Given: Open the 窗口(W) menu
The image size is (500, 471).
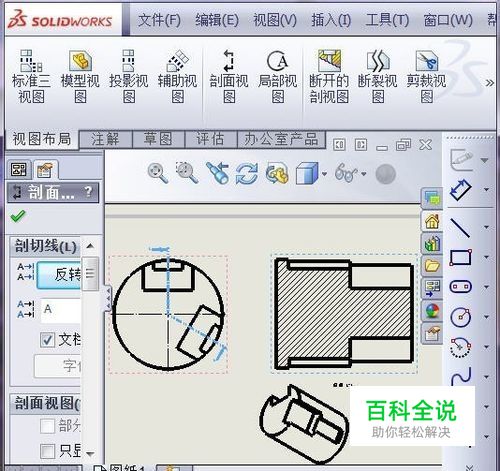Looking at the screenshot, I should tap(448, 20).
